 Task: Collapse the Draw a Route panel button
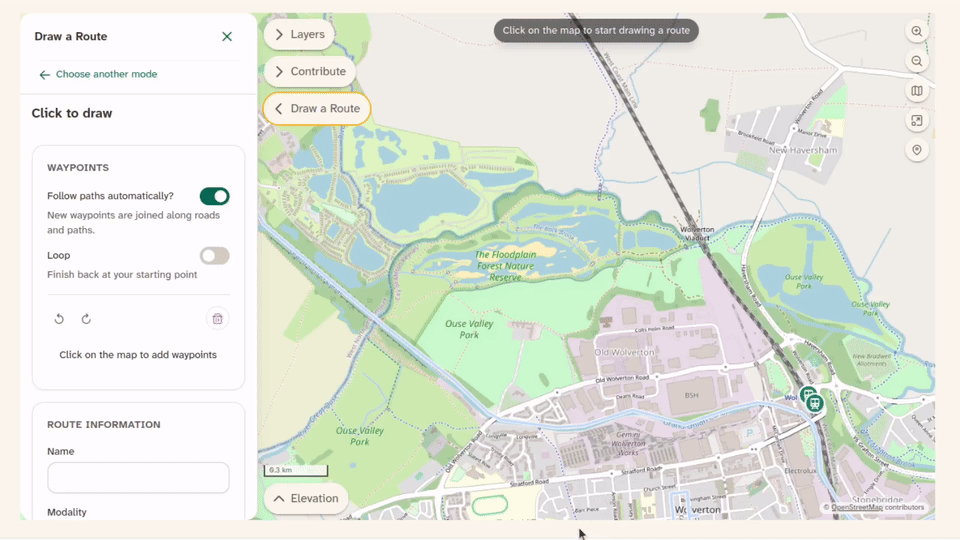click(317, 108)
